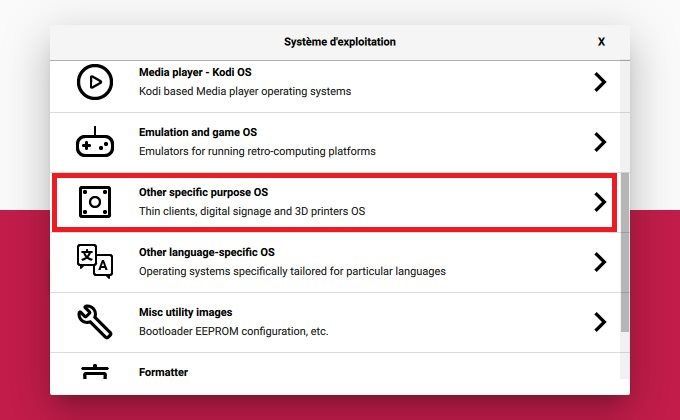
Task: Click the Other specific purpose OS icon
Action: point(95,202)
